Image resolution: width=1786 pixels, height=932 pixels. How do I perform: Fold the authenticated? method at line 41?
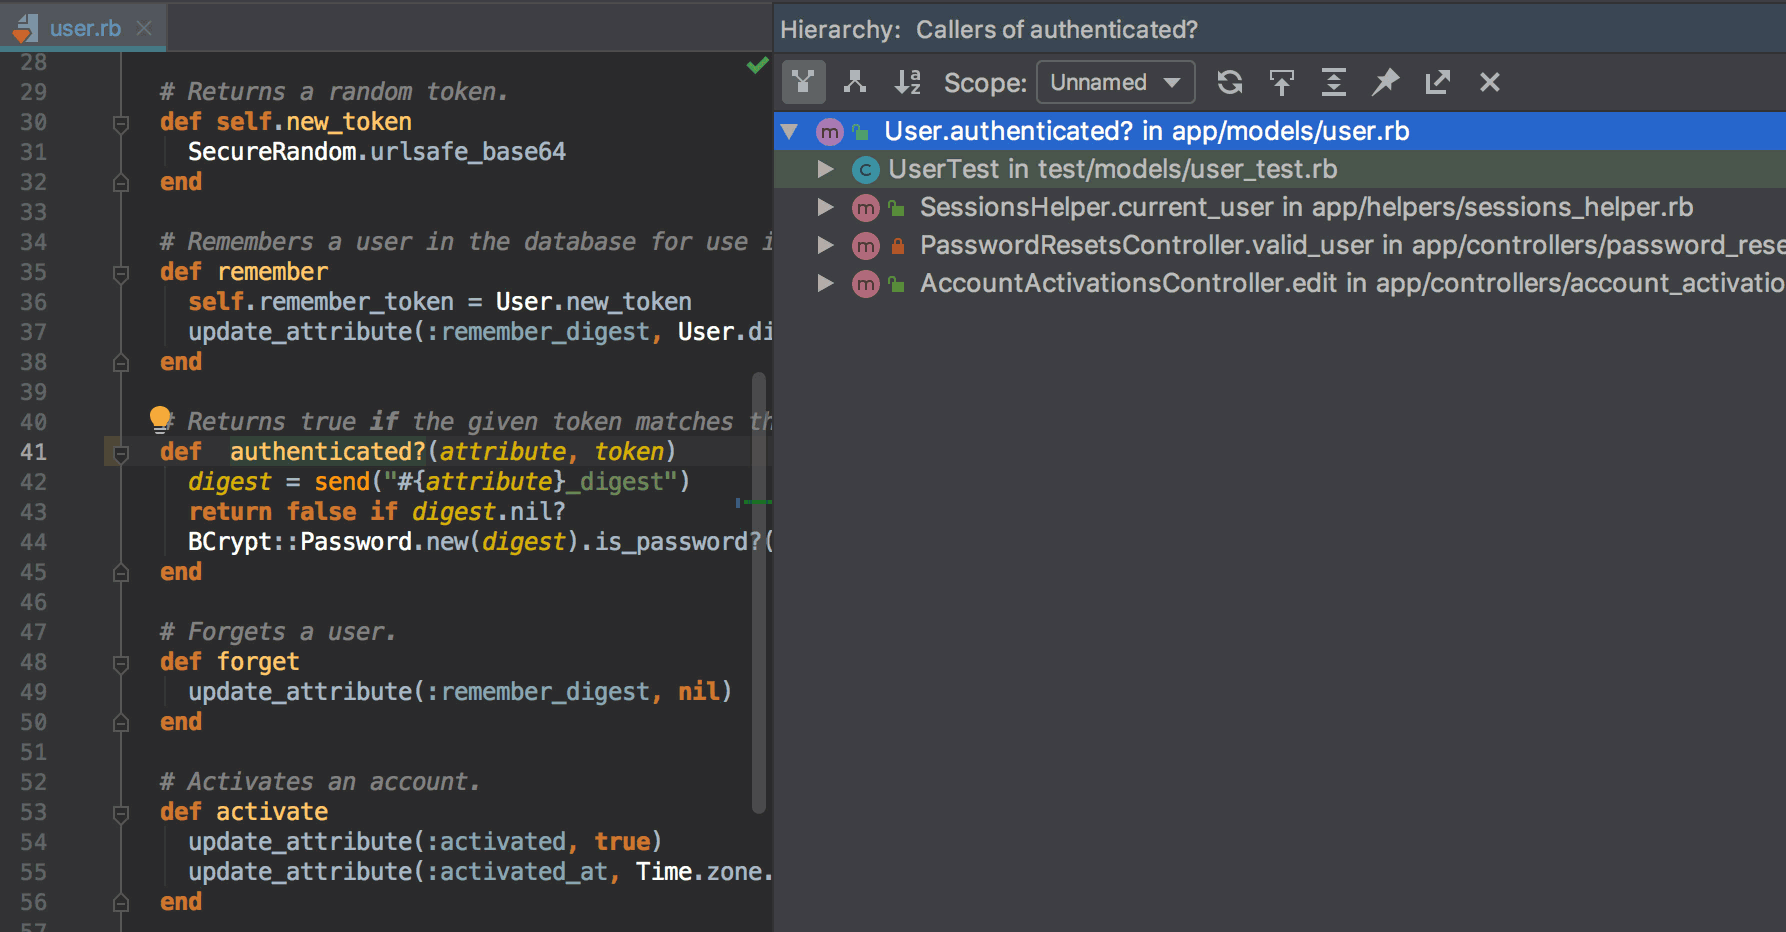[x=121, y=453]
